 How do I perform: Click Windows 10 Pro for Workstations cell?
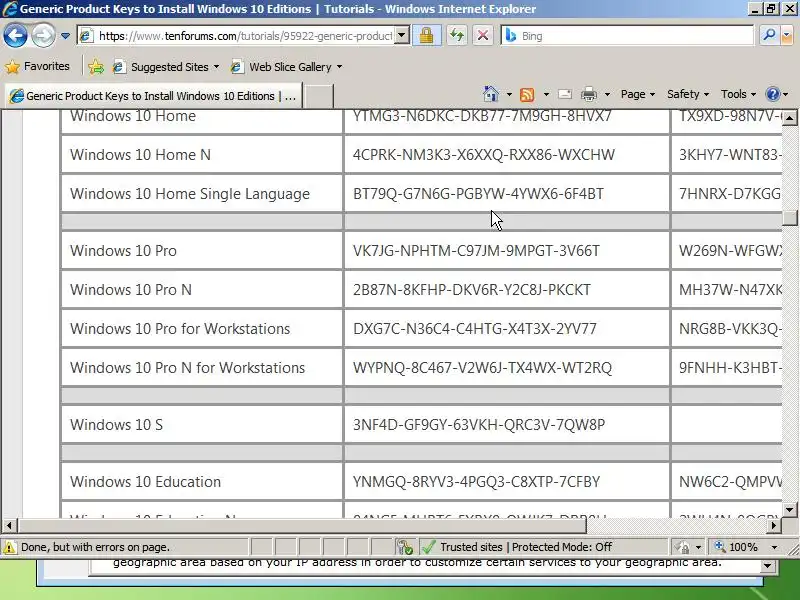(202, 329)
